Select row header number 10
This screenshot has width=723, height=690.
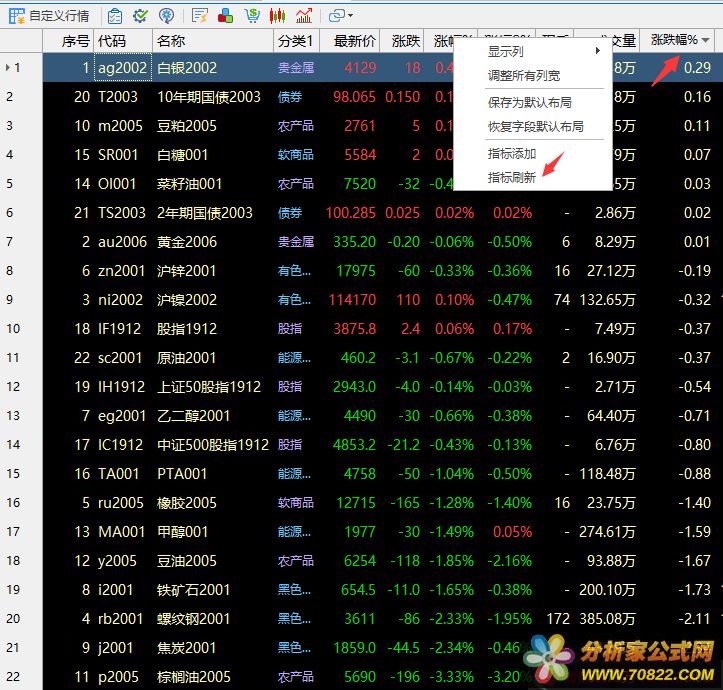point(13,329)
